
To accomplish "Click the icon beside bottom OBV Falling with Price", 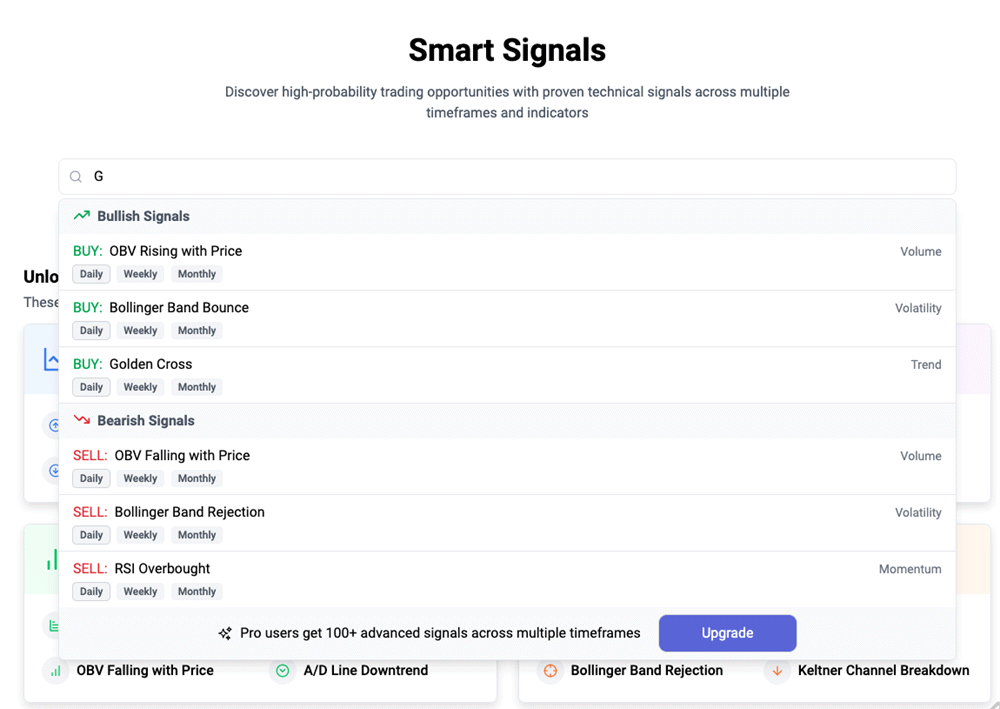I will 56,671.
